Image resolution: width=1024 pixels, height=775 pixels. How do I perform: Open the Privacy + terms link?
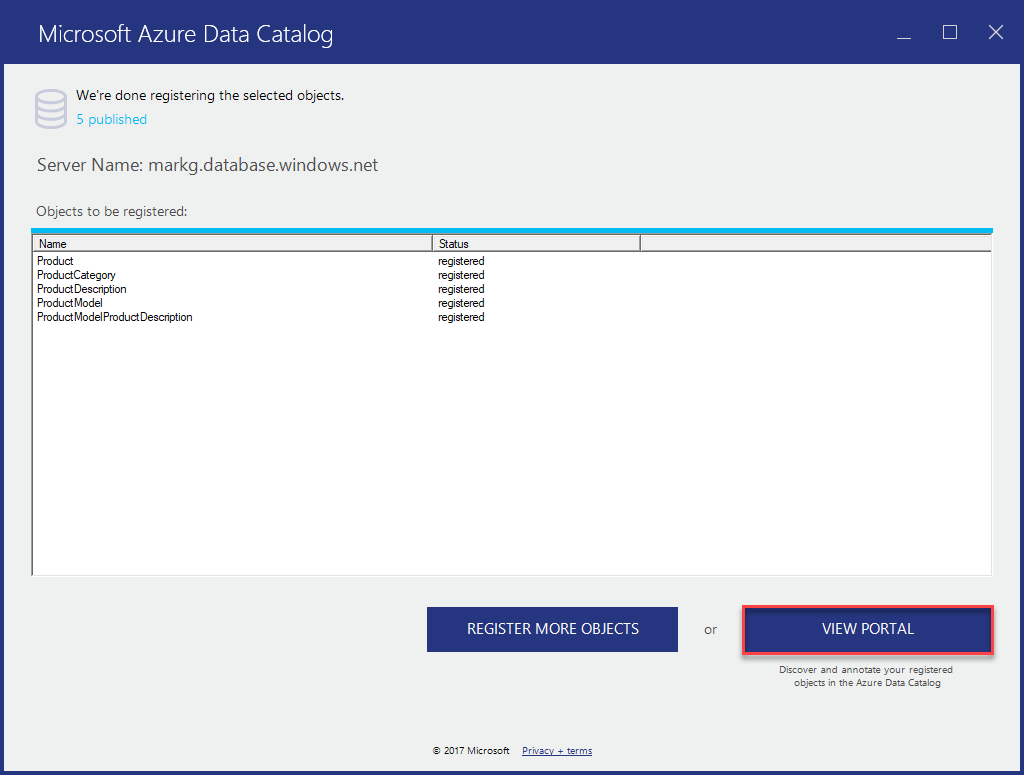[556, 750]
